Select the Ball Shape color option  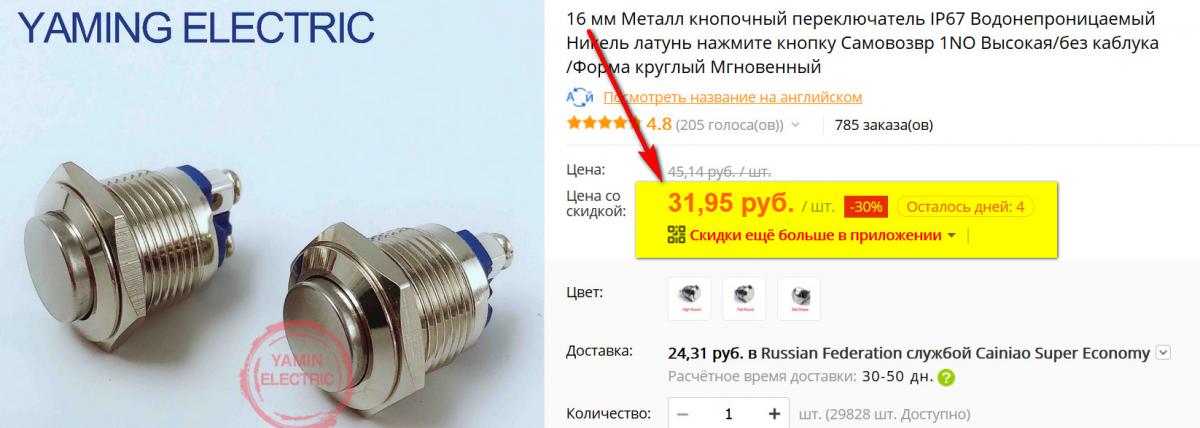798,299
